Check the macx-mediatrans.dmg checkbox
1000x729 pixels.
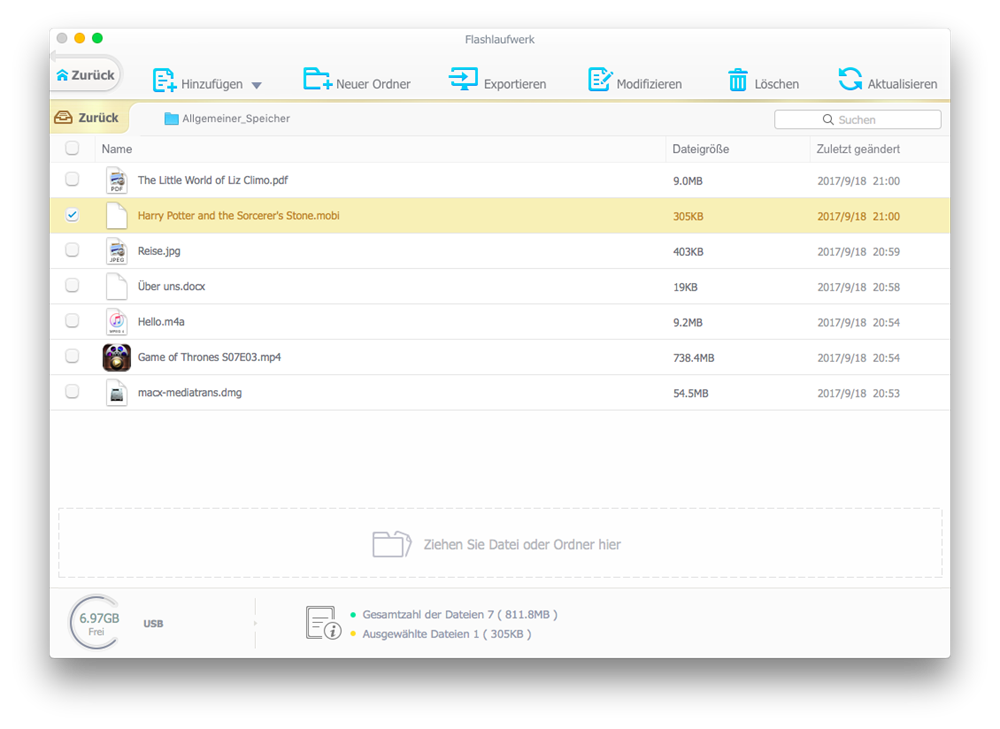72,392
